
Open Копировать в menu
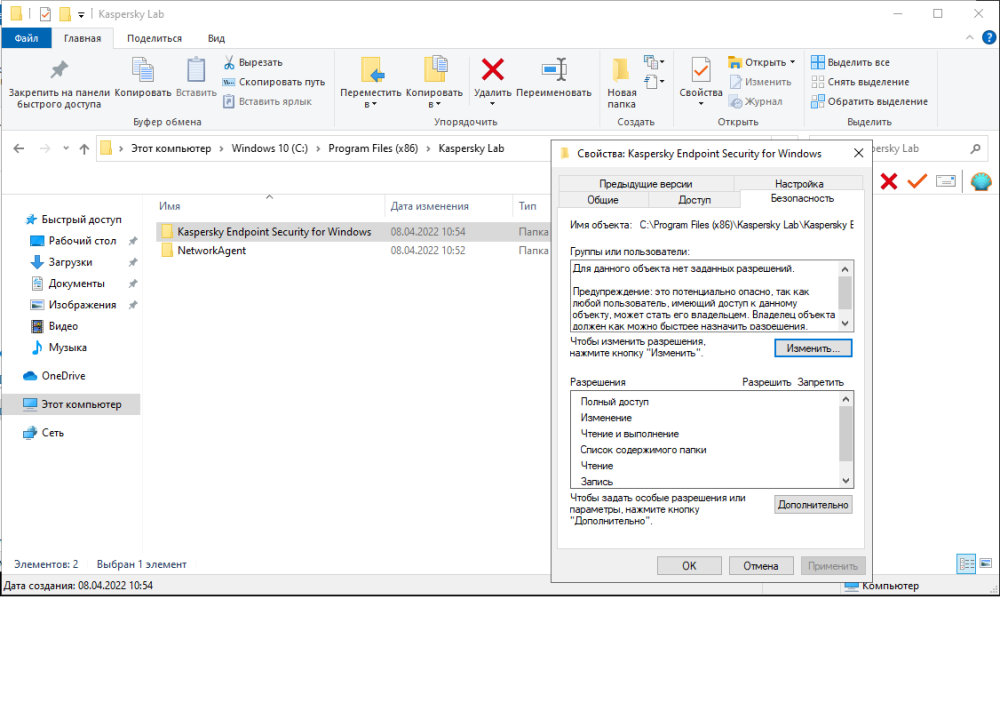434,83
